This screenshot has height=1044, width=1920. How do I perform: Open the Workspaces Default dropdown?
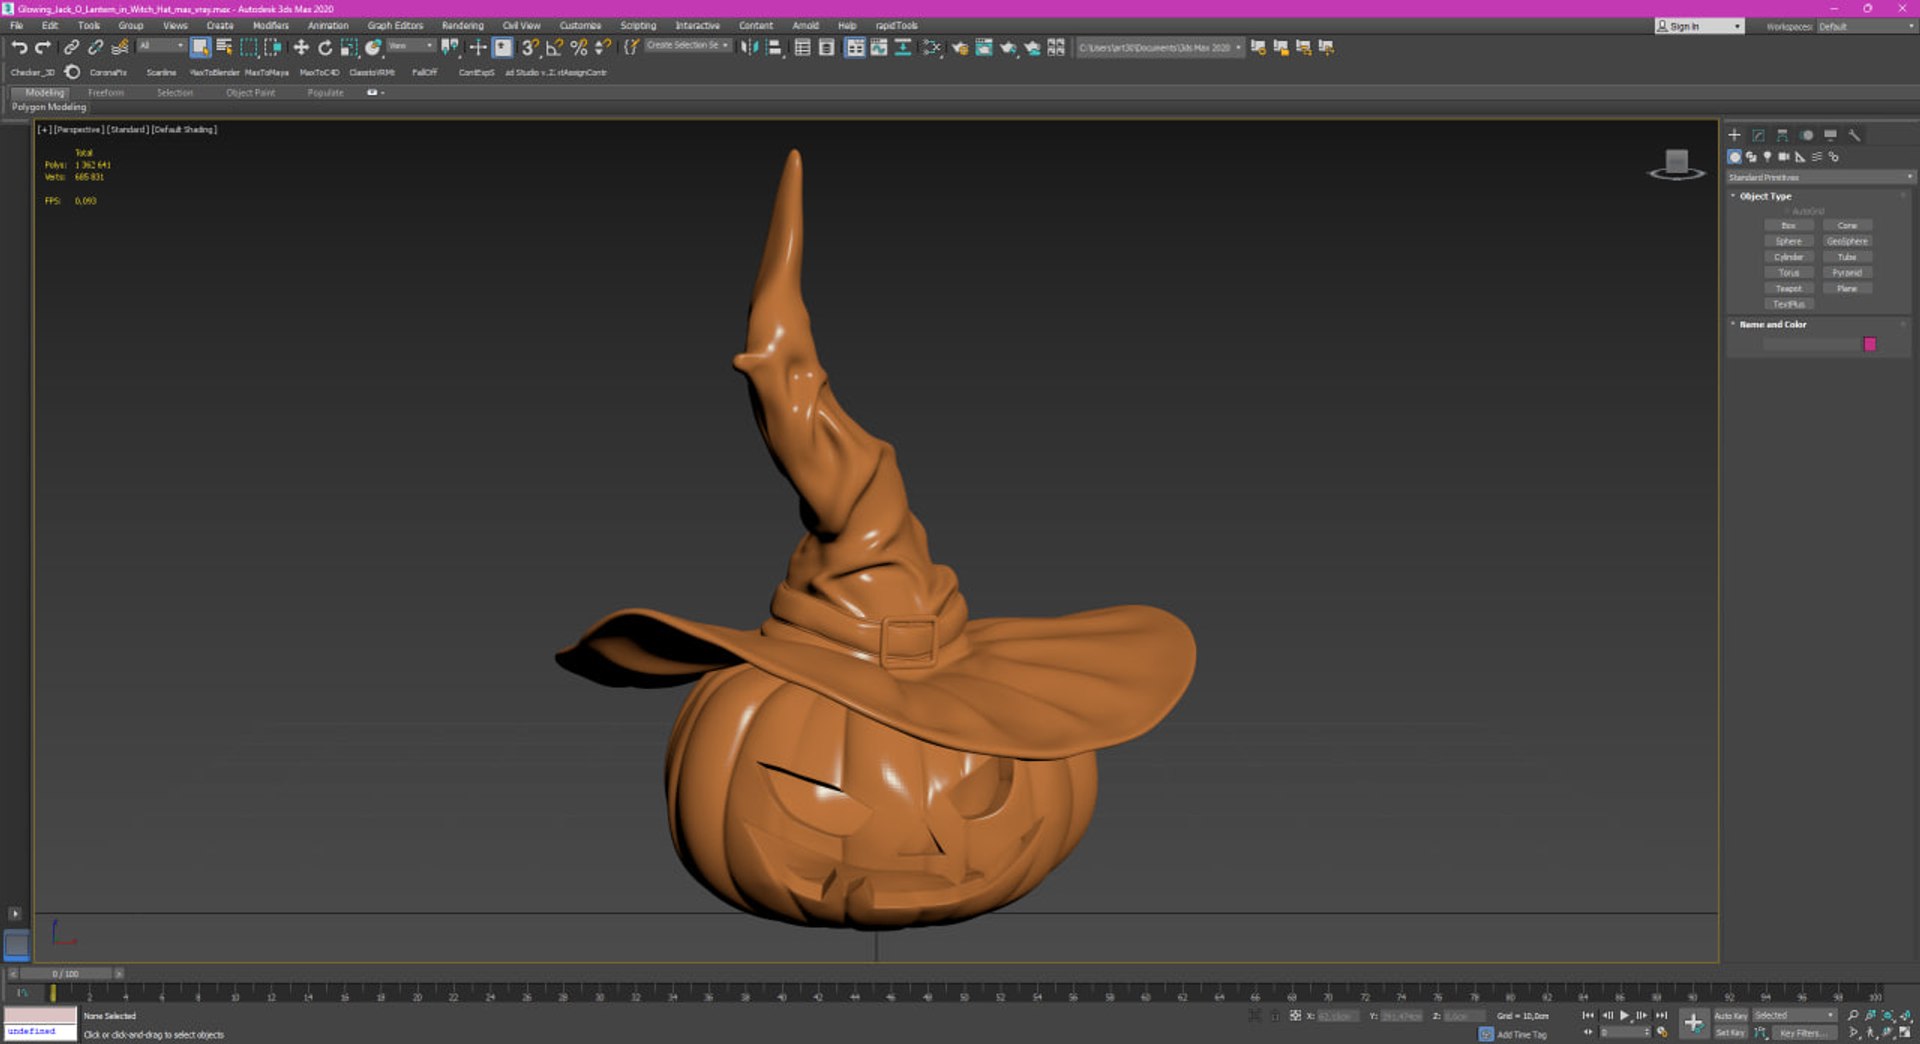pos(1865,26)
